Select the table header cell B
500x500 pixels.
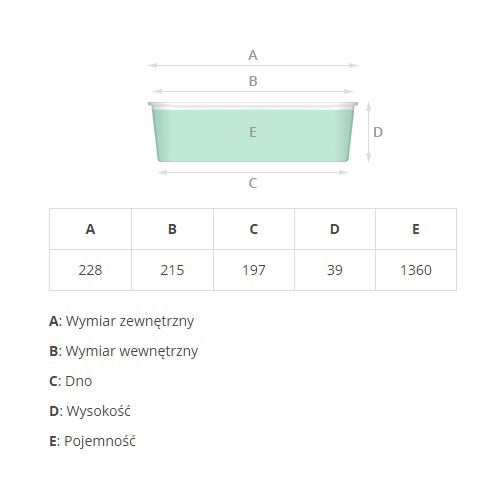172,229
